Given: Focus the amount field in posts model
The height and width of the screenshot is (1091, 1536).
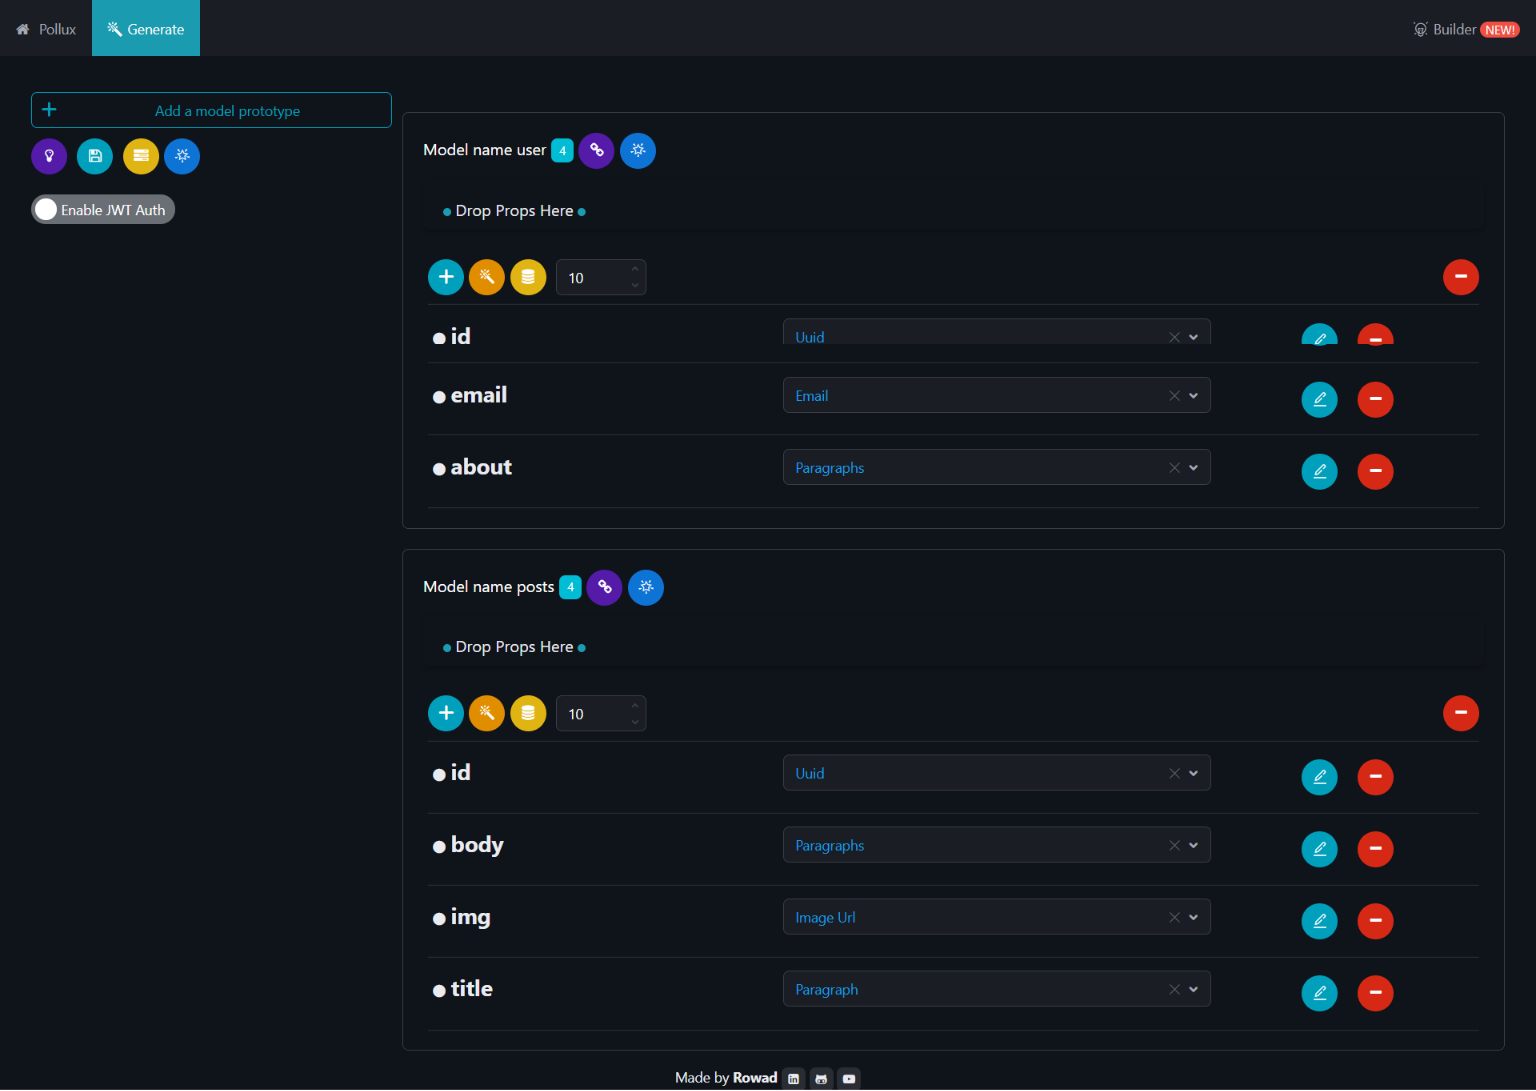Looking at the screenshot, I should tap(601, 713).
